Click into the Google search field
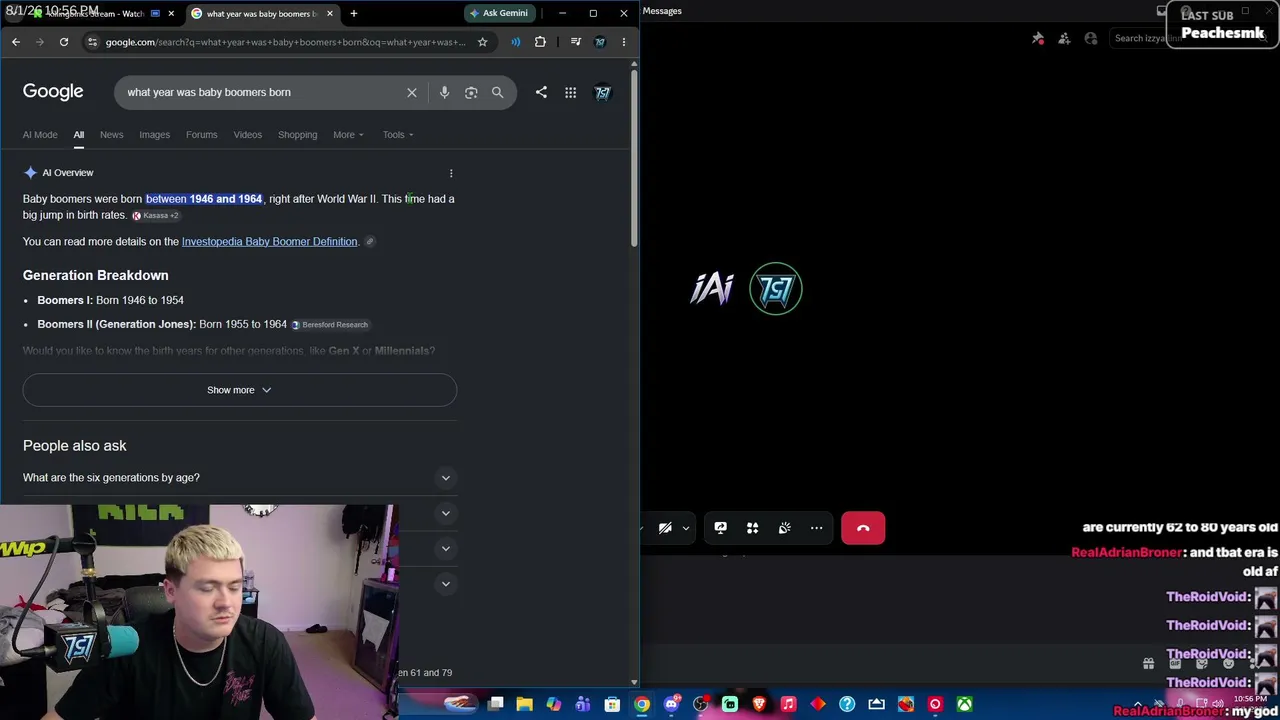The height and width of the screenshot is (720, 1280). [x=260, y=92]
